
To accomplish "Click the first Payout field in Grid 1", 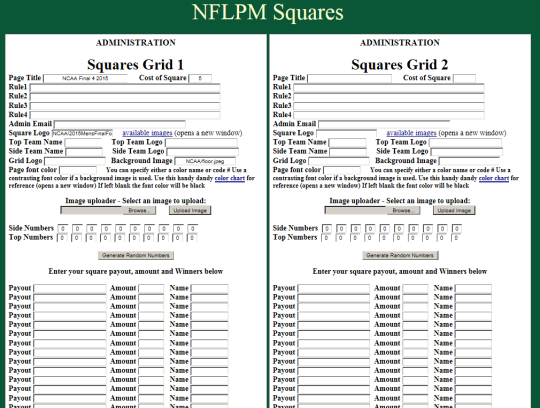I will 70,289.
